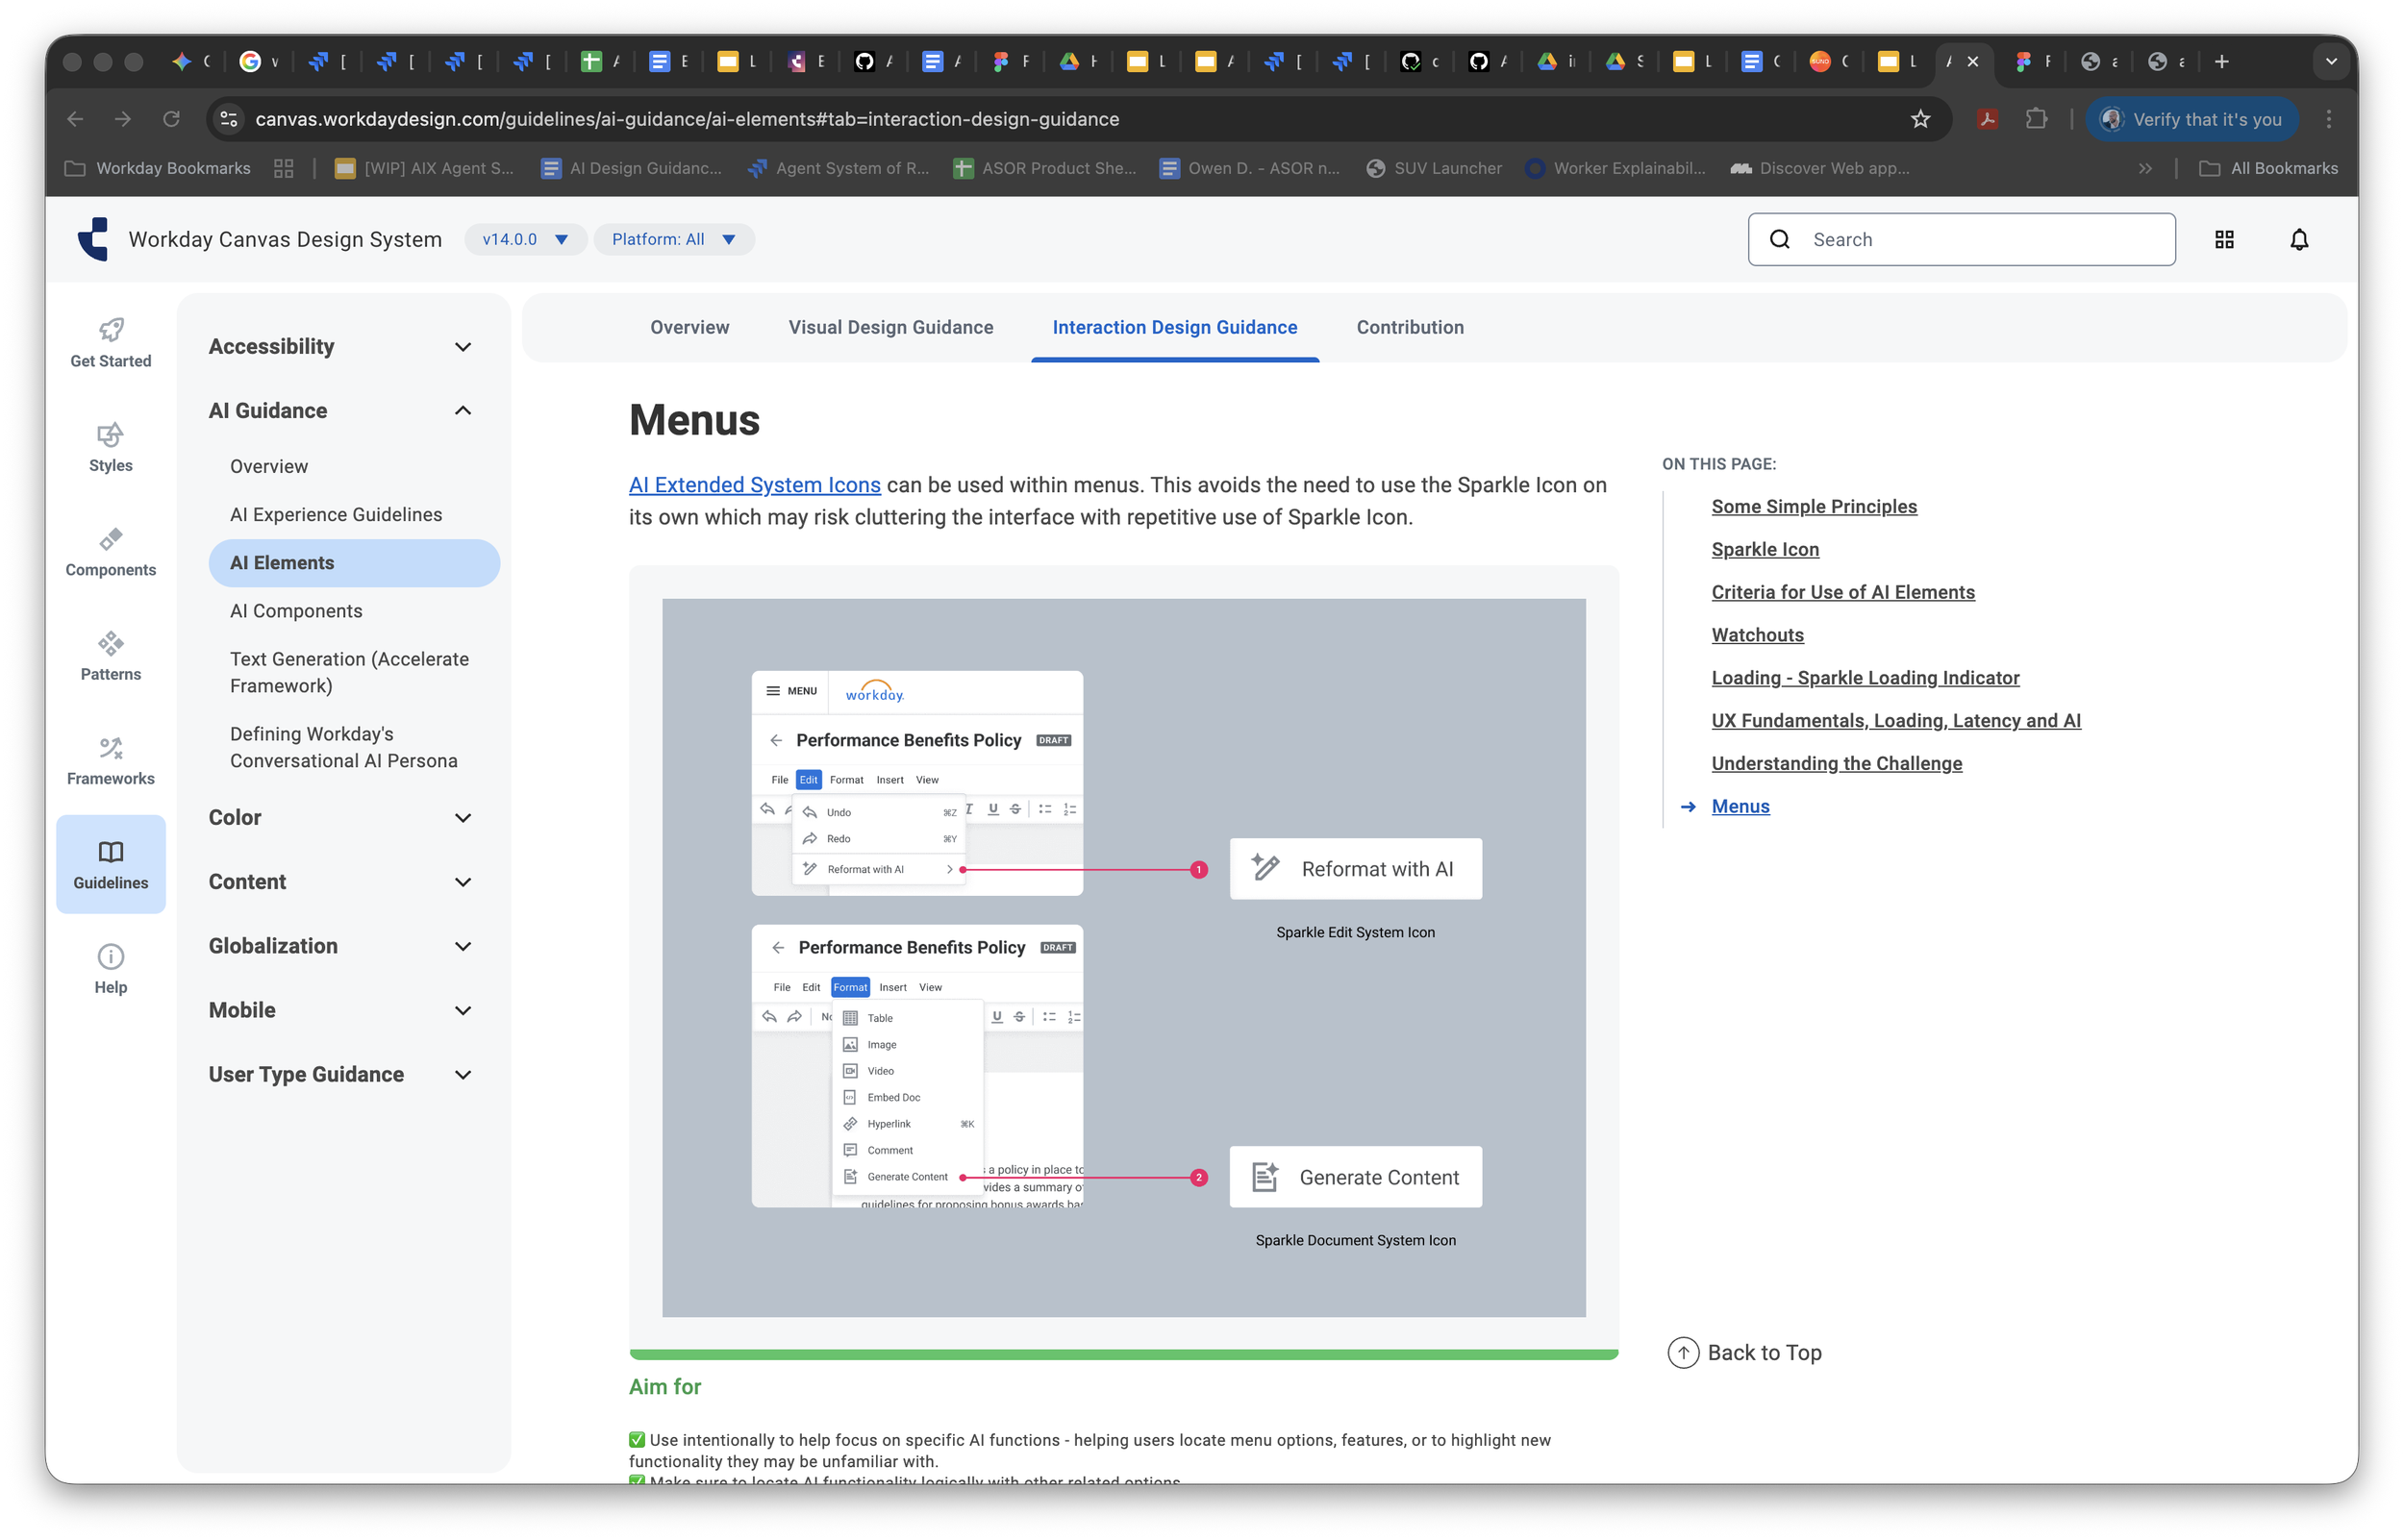This screenshot has width=2404, height=1540.
Task: Expand the Mobile section
Action: [340, 1010]
